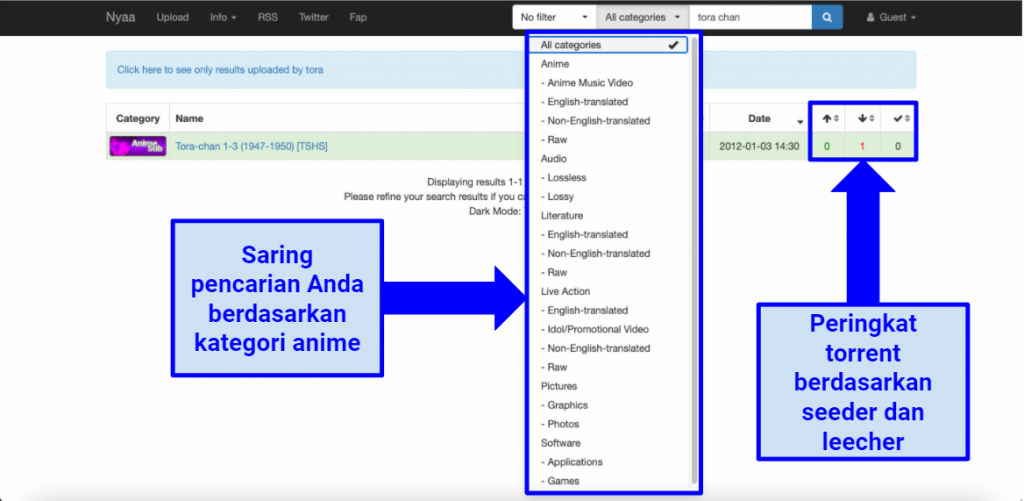Image resolution: width=1024 pixels, height=501 pixels.
Task: Expand the Info menu in navbar
Action: click(223, 17)
